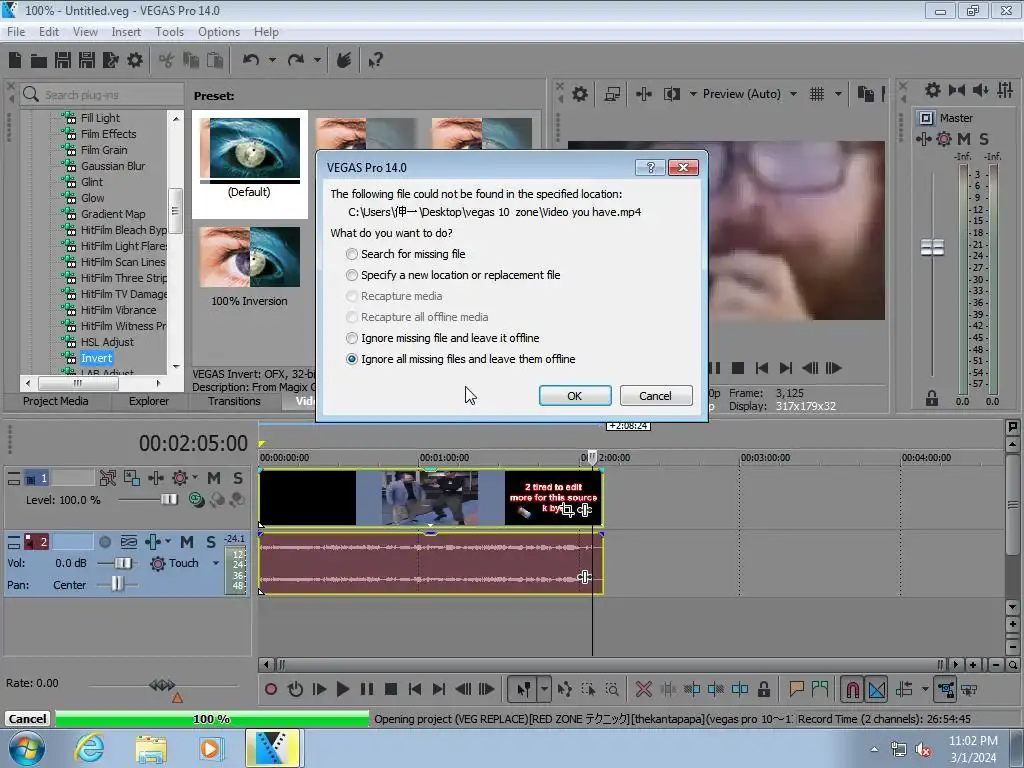Open the overlays grid dropdown arrow
The image size is (1024, 768).
click(838, 94)
